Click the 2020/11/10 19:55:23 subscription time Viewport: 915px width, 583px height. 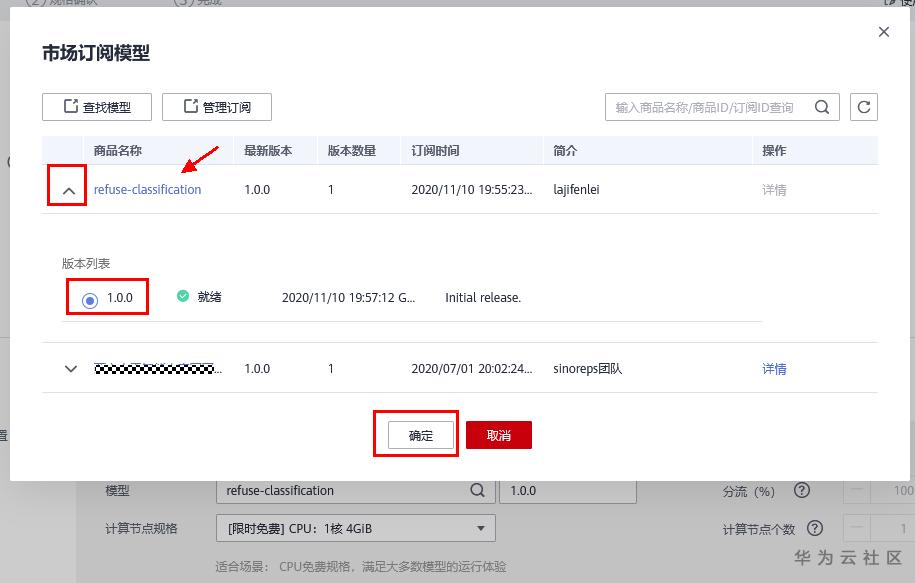tap(472, 190)
